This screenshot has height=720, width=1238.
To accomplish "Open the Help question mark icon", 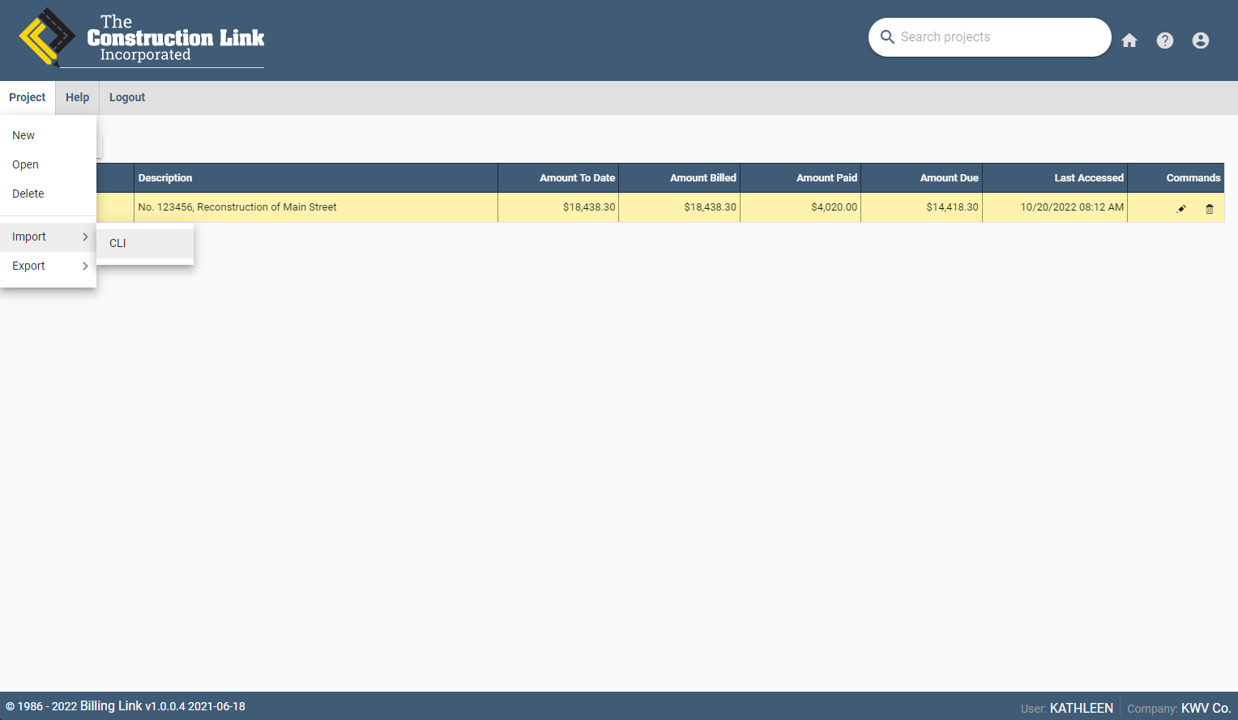I will coord(1165,40).
